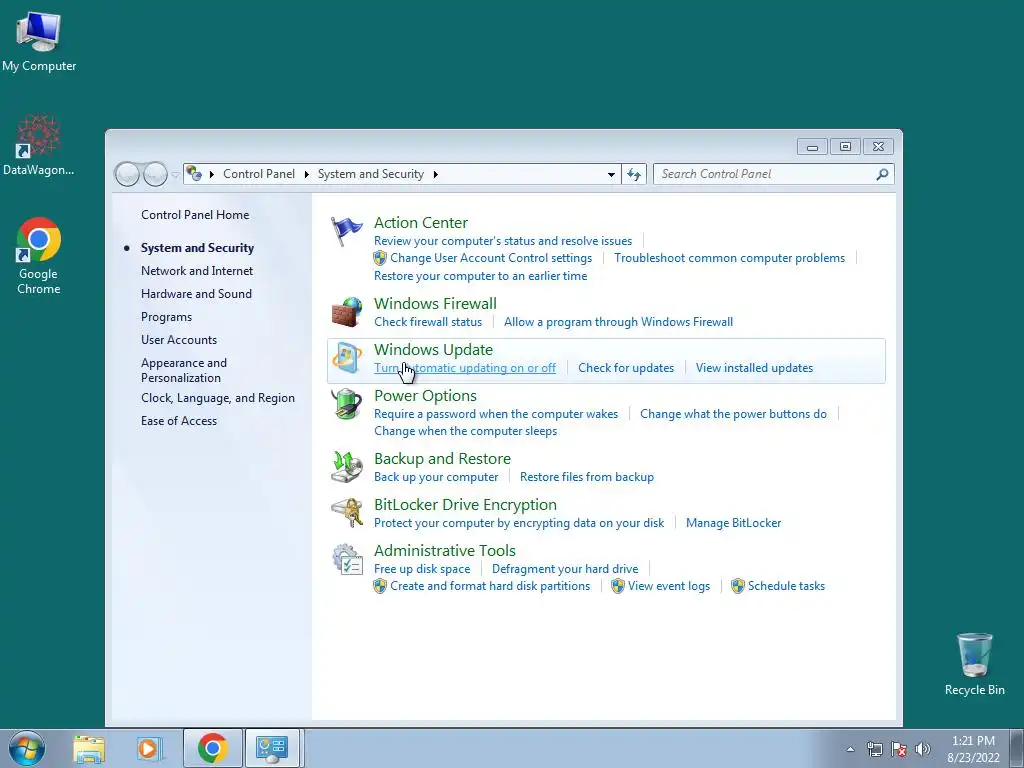
Task: Click Check firewall status
Action: pyautogui.click(x=428, y=322)
